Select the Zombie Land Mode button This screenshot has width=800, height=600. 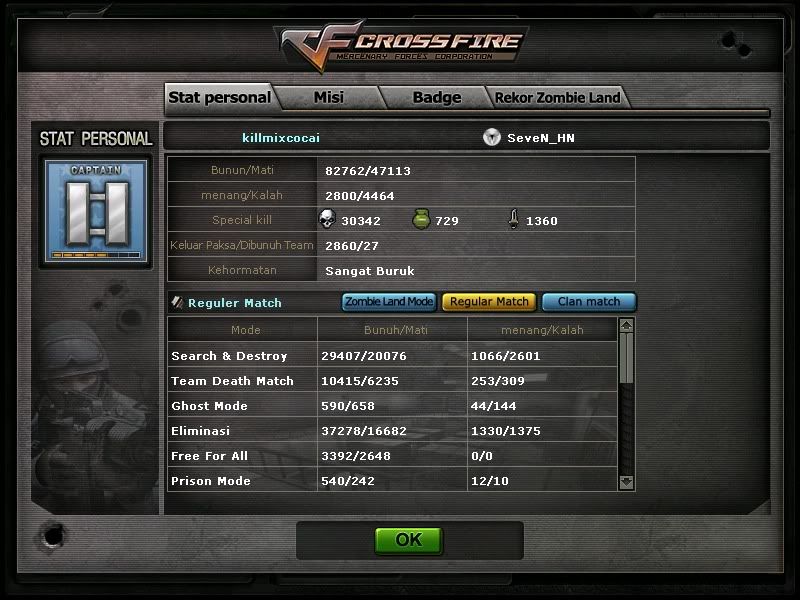pyautogui.click(x=389, y=302)
